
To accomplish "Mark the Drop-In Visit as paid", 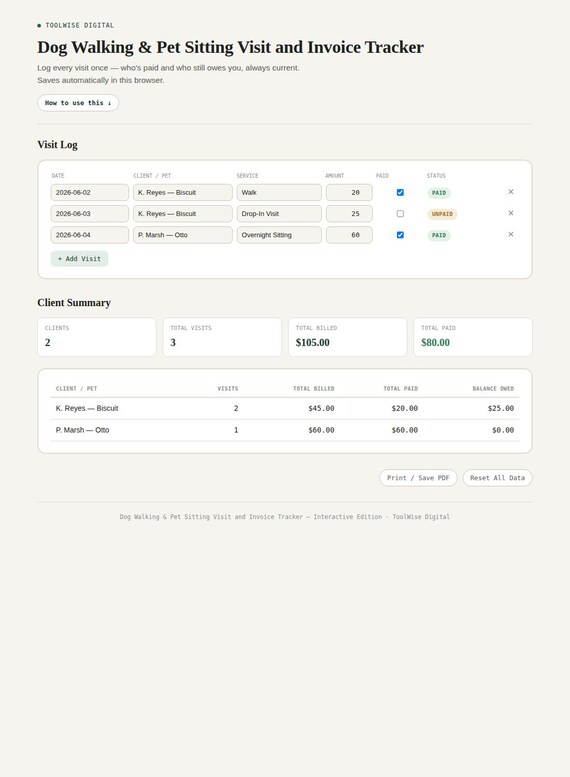I will (400, 214).
